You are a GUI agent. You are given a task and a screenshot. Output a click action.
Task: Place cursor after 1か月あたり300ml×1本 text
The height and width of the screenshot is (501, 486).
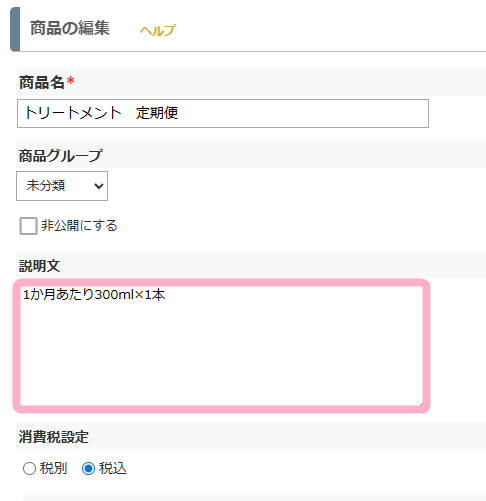[x=166, y=295]
